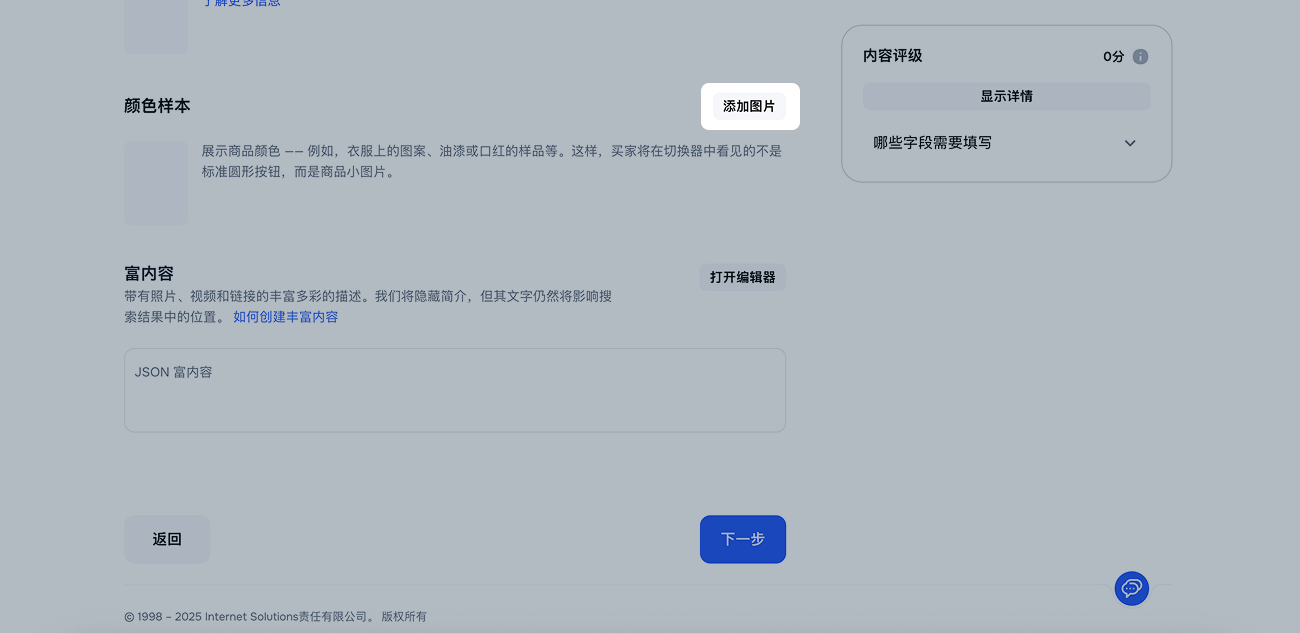1300x634 pixels.
Task: Open the rich content editor via 打开编辑器
Action: (x=742, y=277)
